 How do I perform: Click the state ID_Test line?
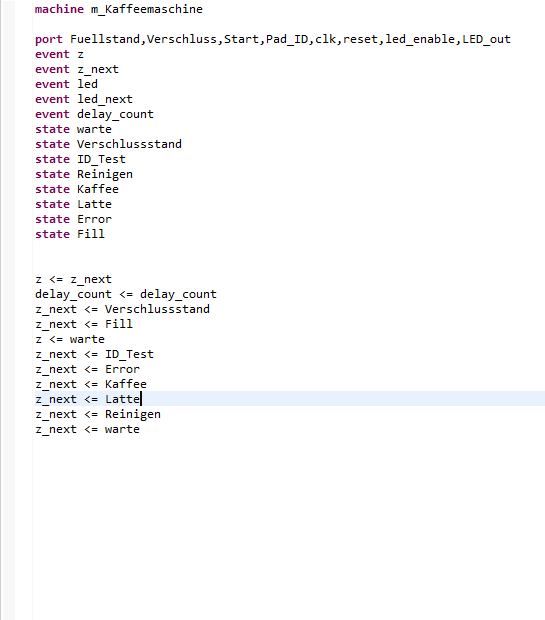point(80,159)
